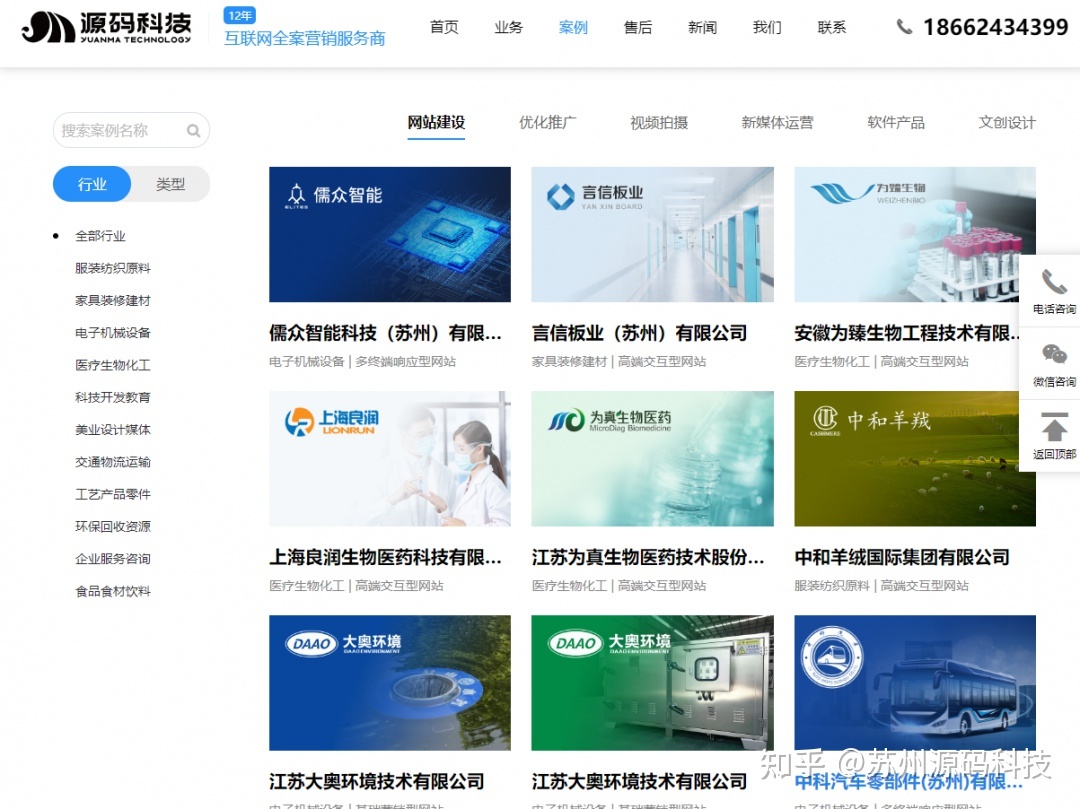Click title 儒众智能科技（苏州）有限...
Viewport: 1080px width, 809px height.
385,334
